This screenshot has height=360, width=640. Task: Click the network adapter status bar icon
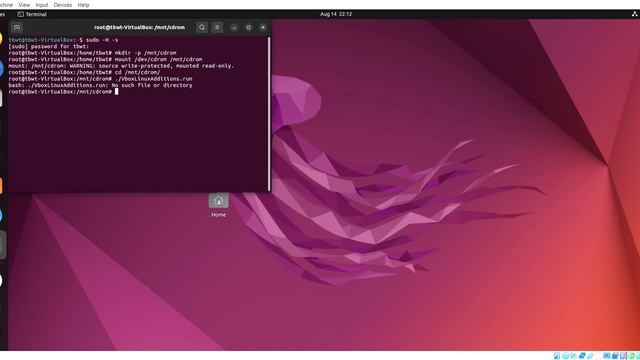582,356
